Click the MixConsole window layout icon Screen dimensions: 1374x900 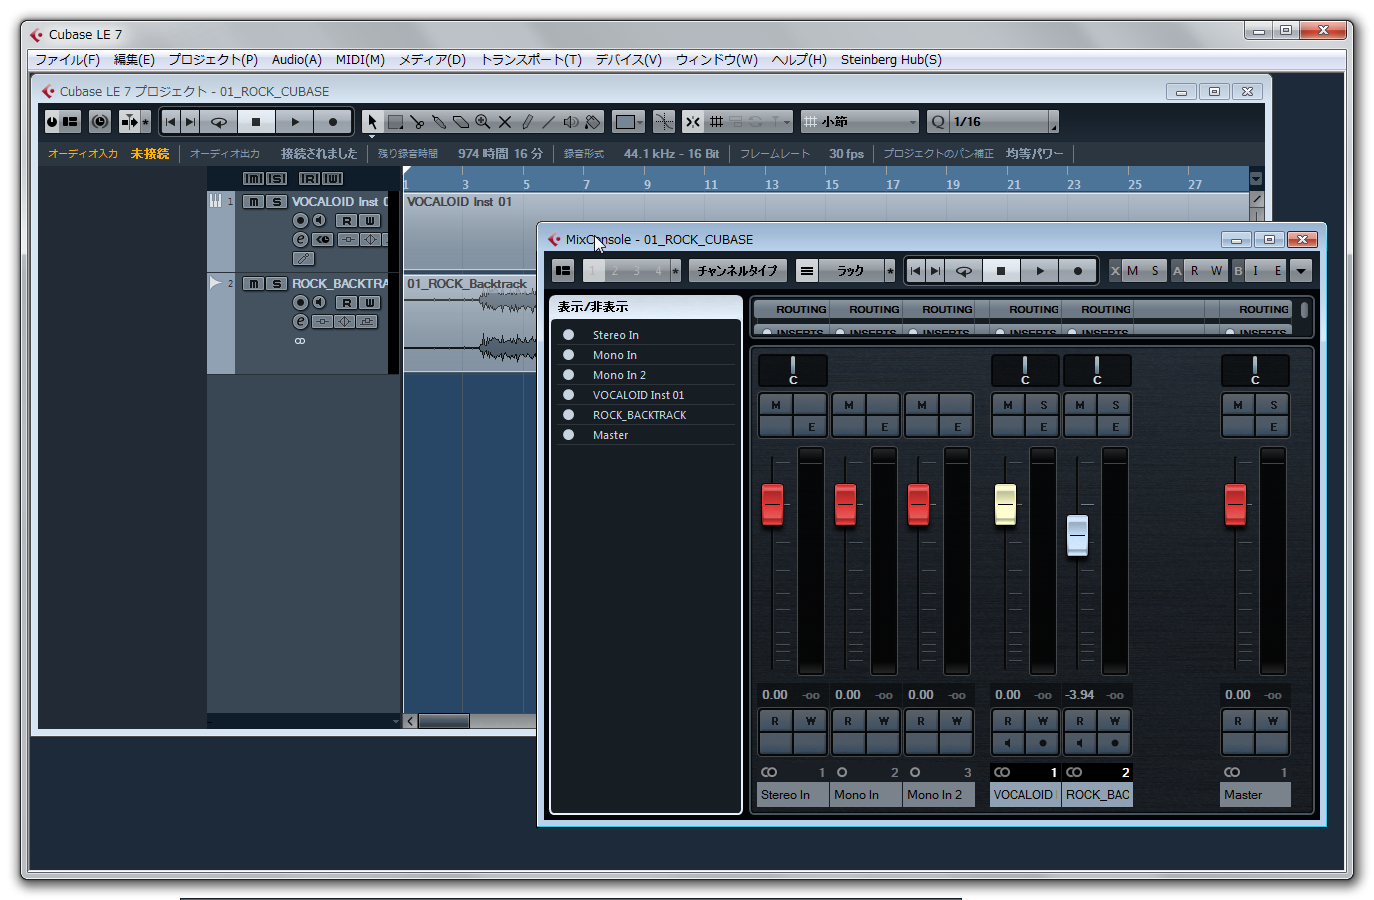(x=563, y=270)
